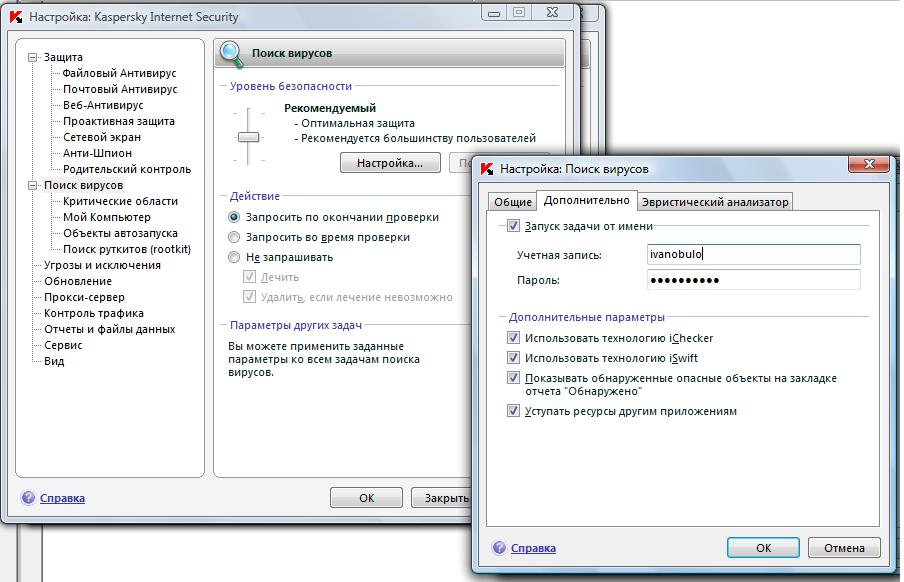Open Контроль трафика section

pyautogui.click(x=94, y=313)
